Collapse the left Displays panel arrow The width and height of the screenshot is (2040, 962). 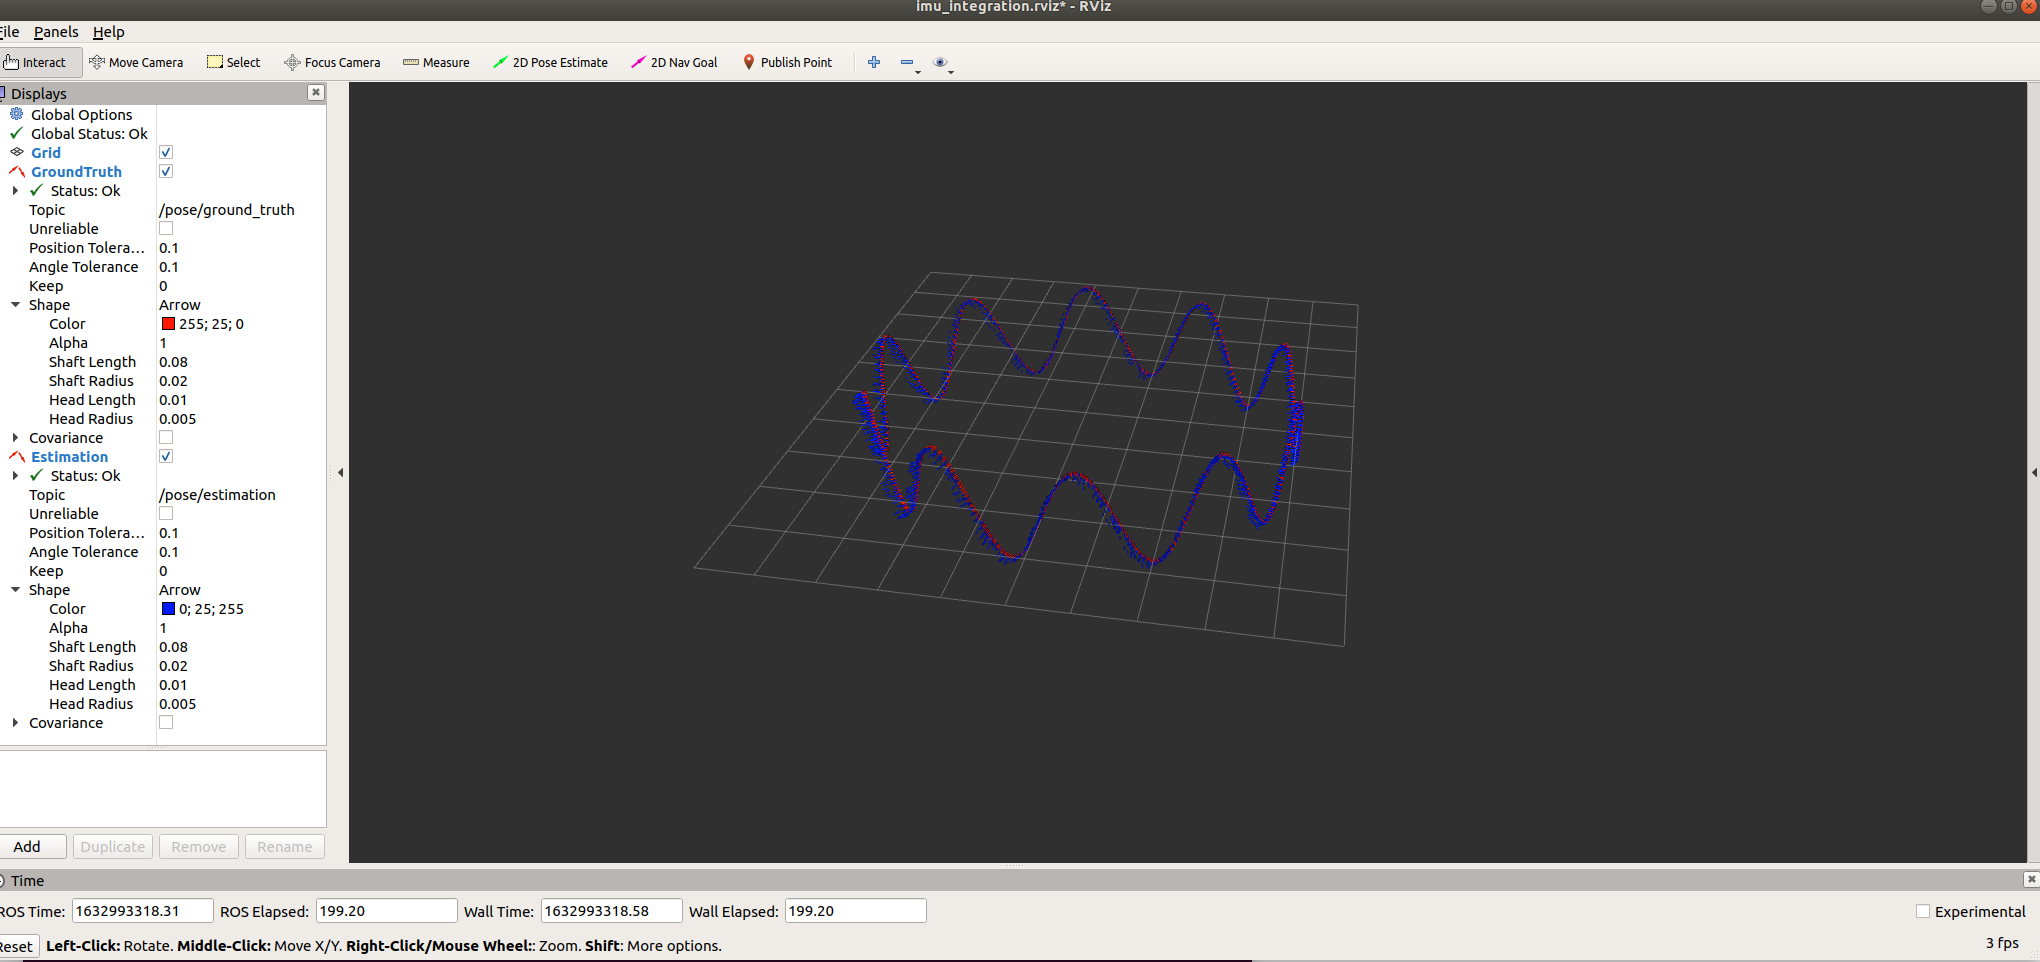coord(340,472)
